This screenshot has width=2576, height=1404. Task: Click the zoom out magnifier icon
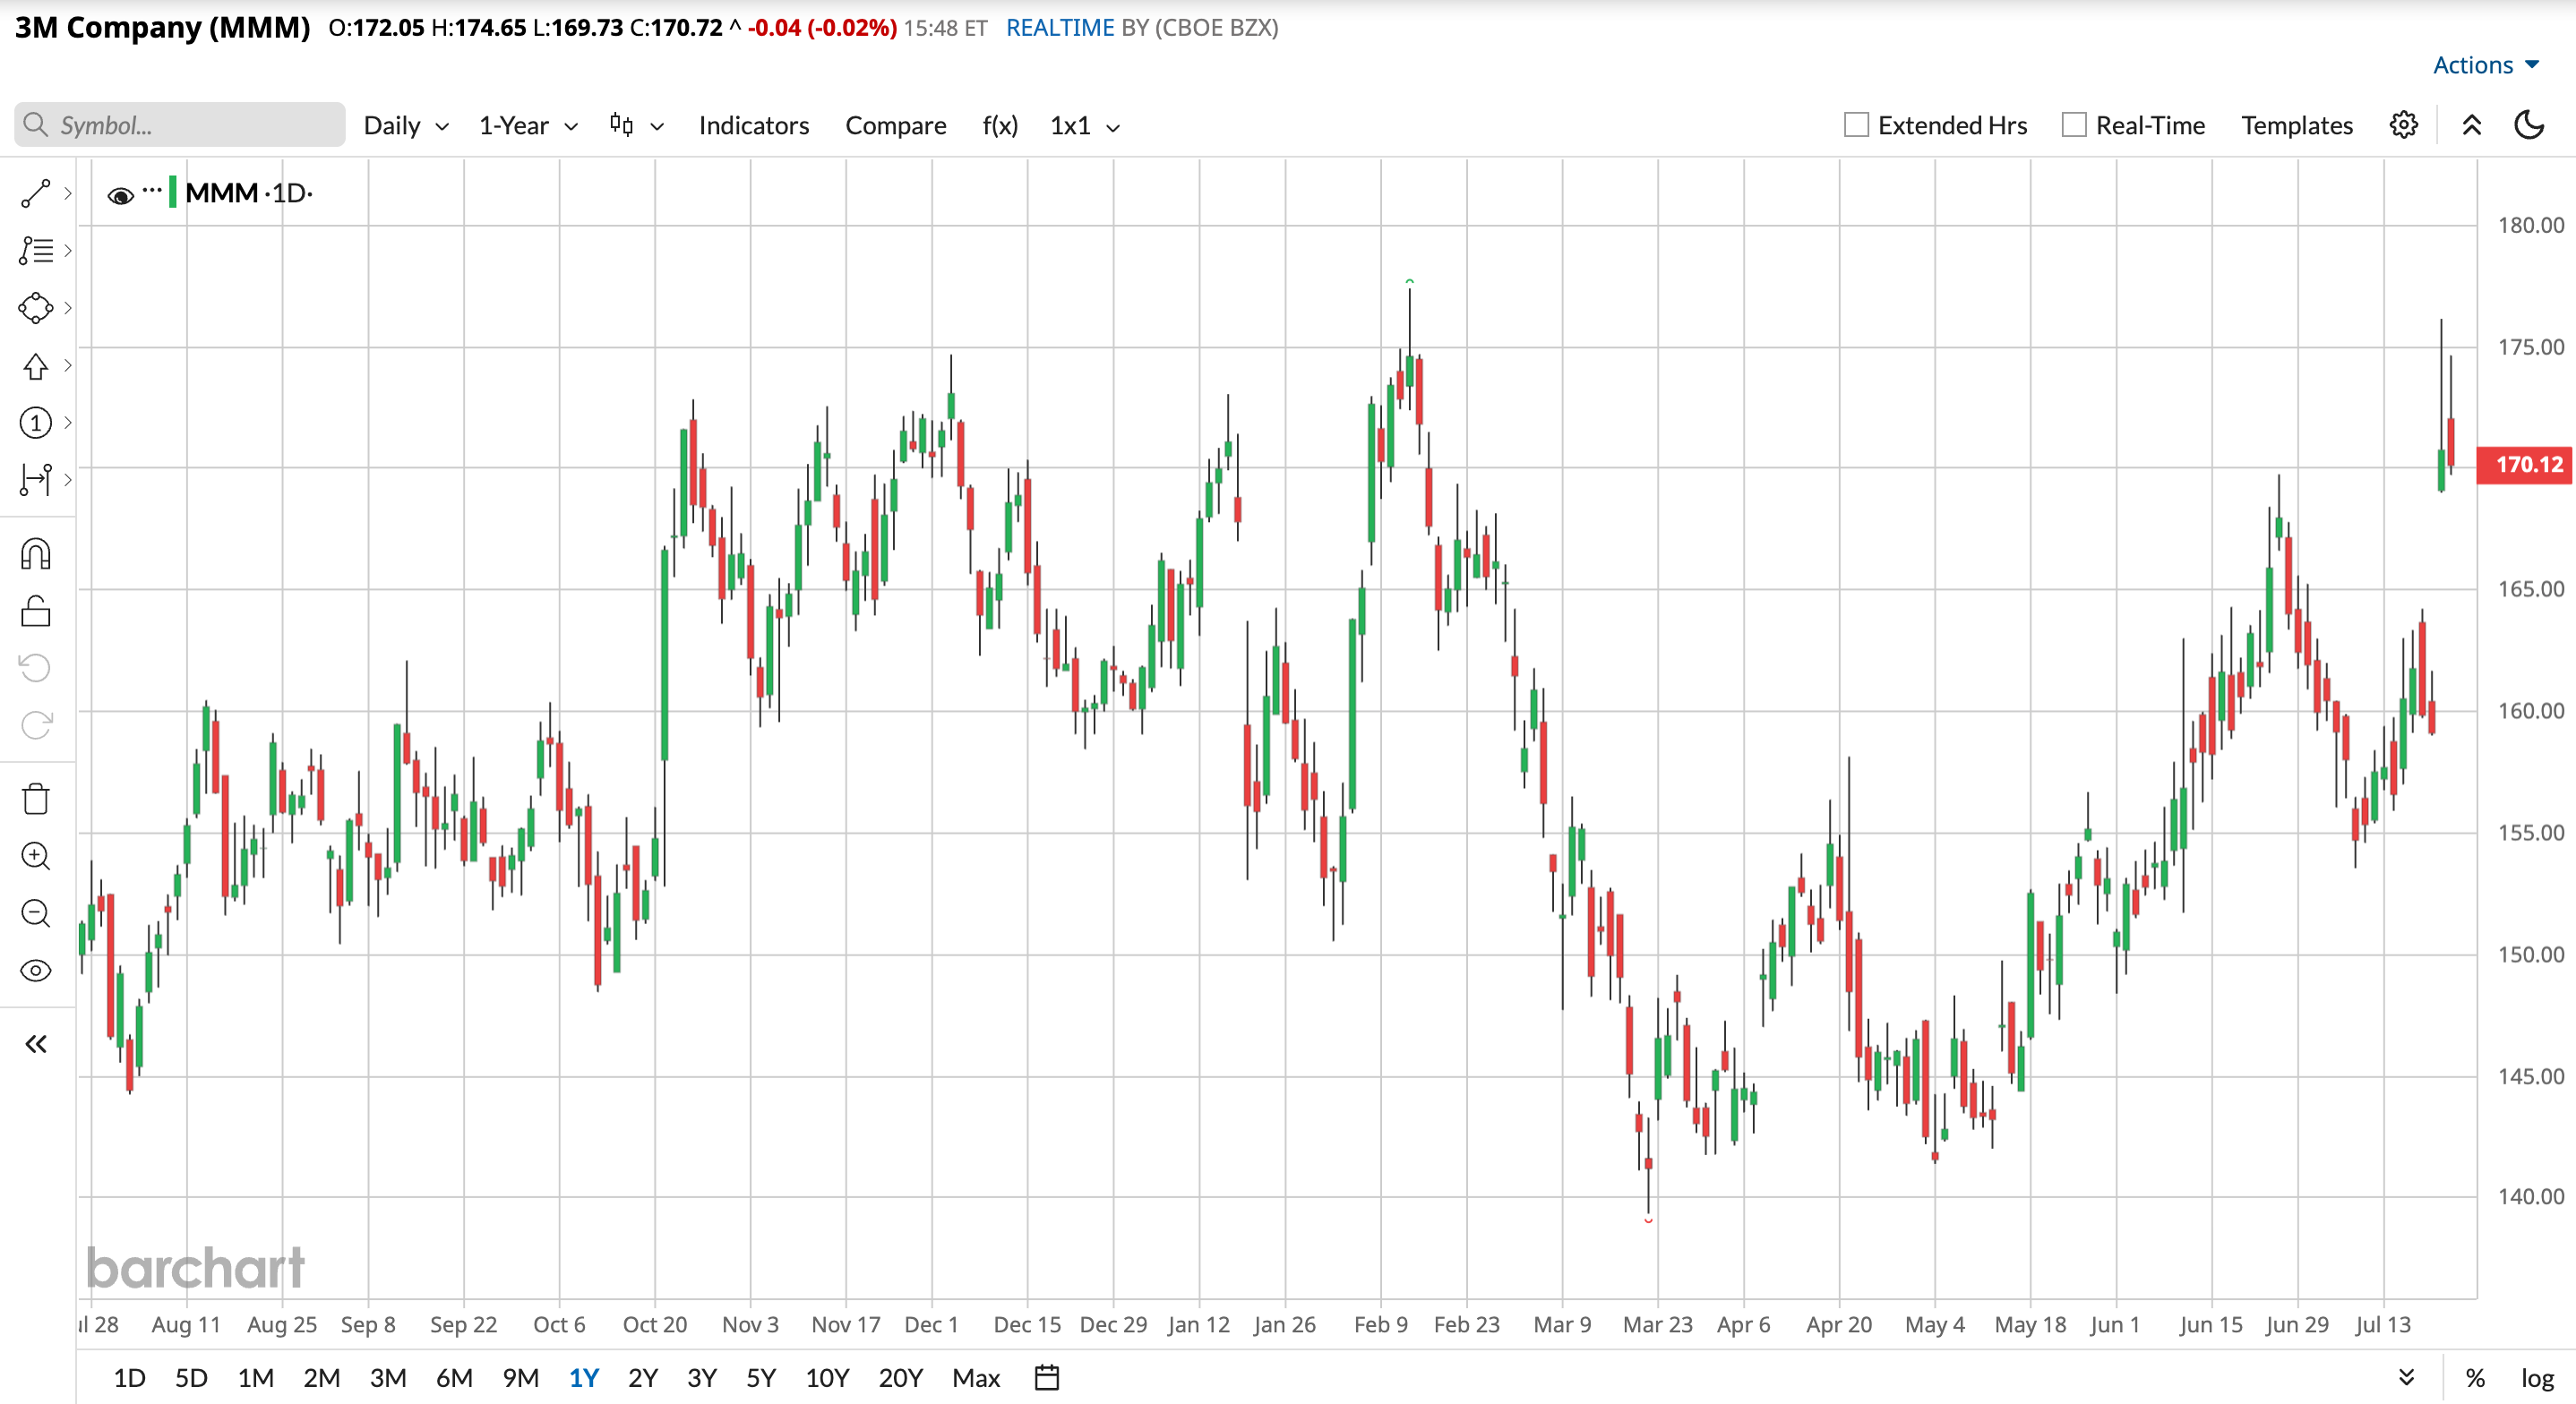[36, 913]
